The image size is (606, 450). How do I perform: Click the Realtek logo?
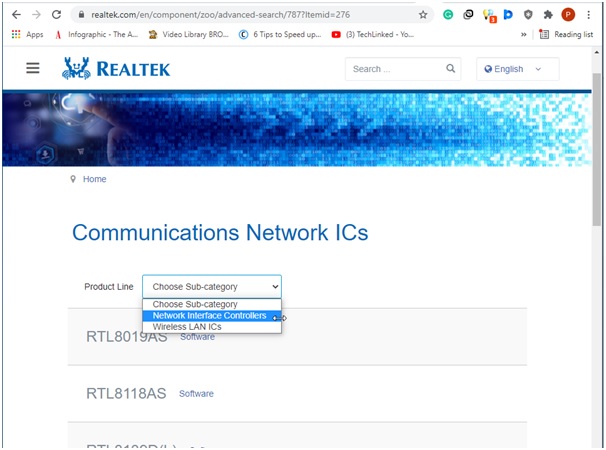[x=116, y=68]
